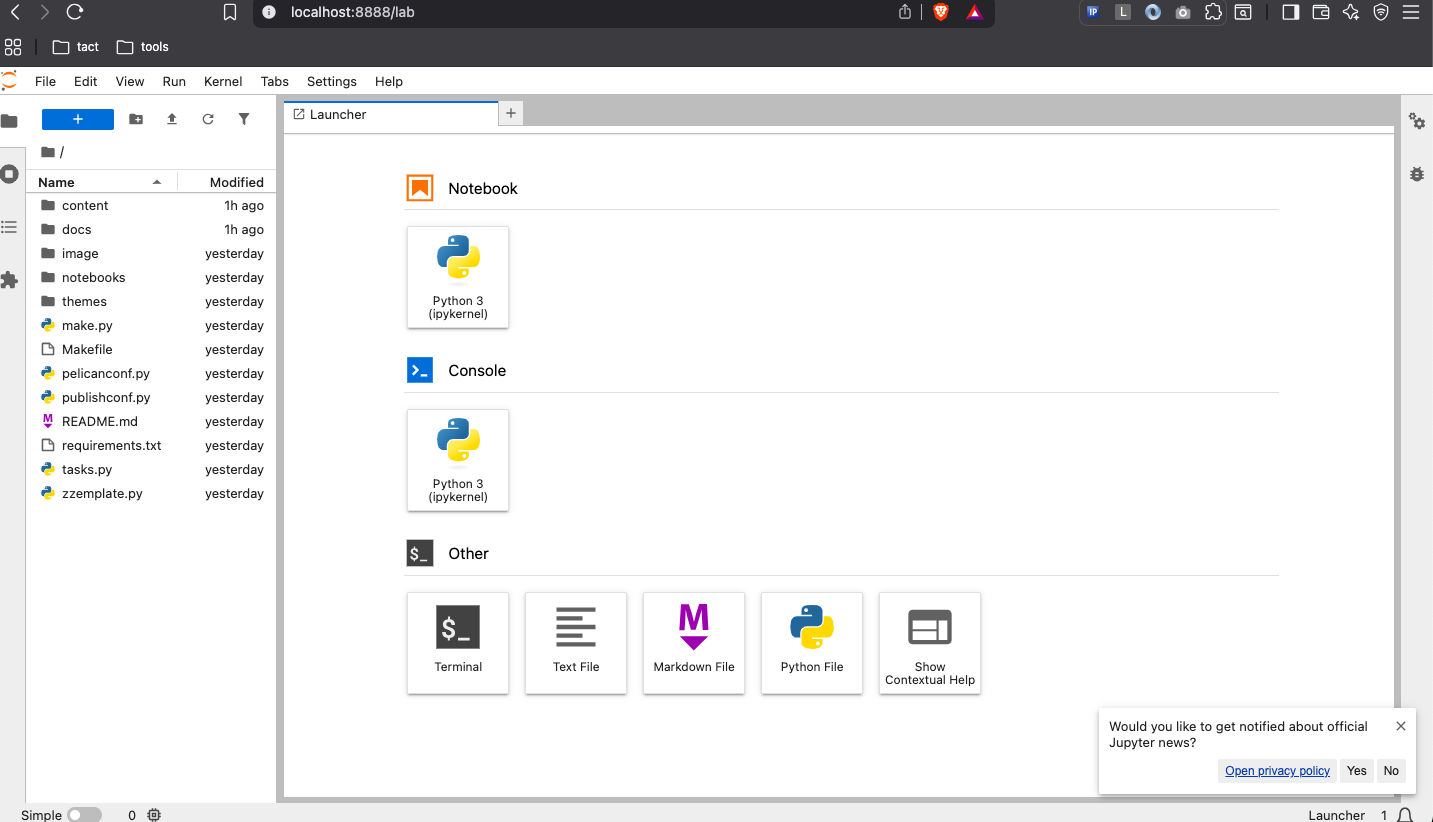Click Yes on Jupyter news notification
The height and width of the screenshot is (822, 1433).
pyautogui.click(x=1356, y=771)
